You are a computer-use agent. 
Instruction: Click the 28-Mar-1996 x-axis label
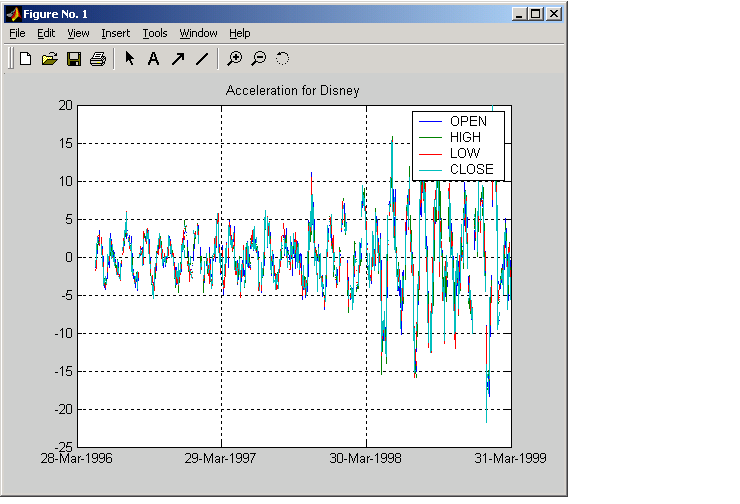tap(76, 458)
